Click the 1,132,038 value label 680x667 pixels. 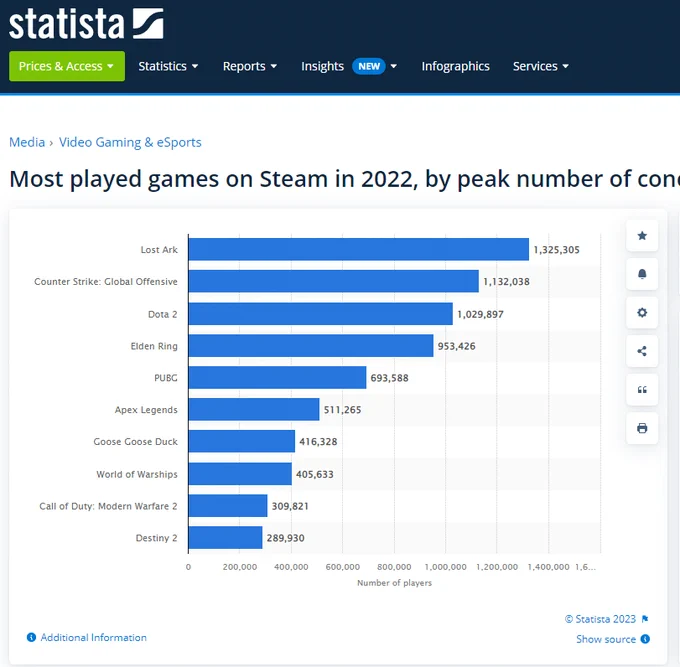[506, 281]
